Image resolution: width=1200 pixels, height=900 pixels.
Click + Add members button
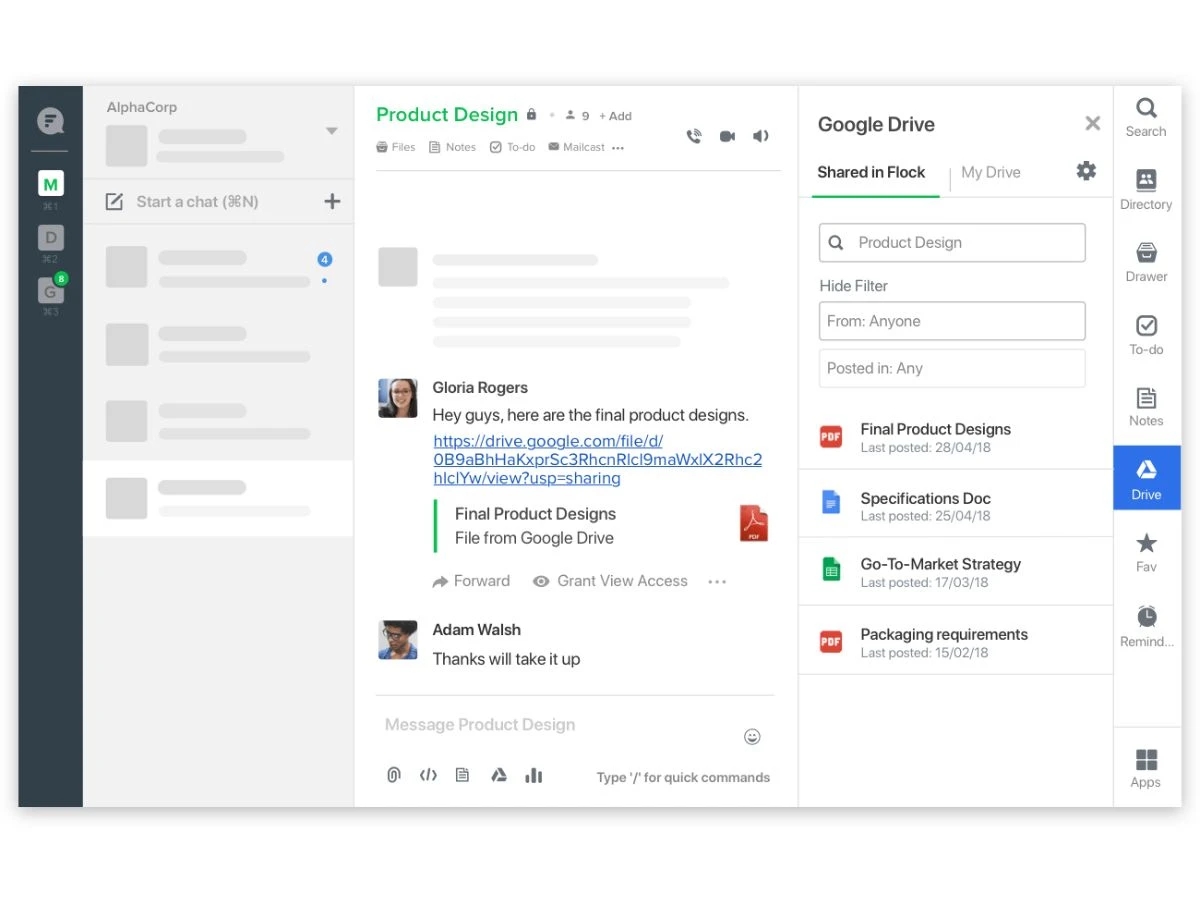[615, 116]
